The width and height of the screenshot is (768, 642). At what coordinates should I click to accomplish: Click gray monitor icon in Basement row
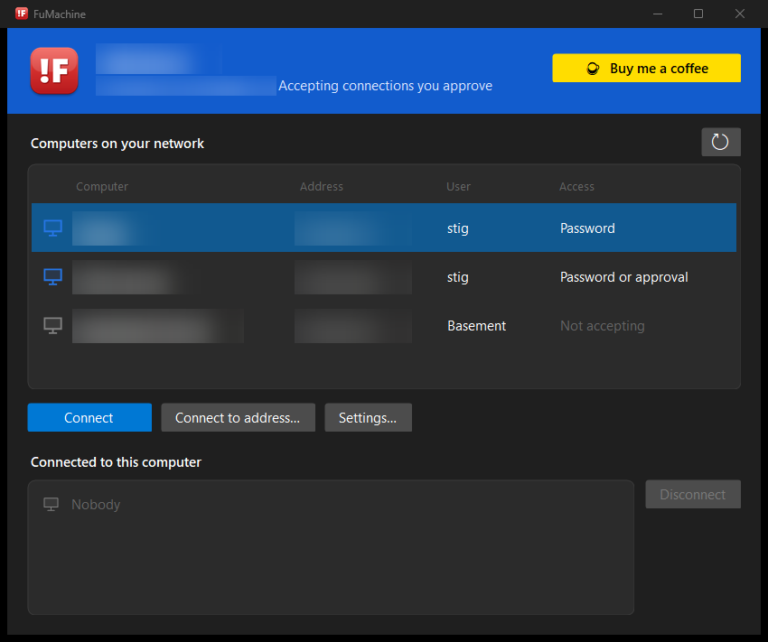coord(53,326)
